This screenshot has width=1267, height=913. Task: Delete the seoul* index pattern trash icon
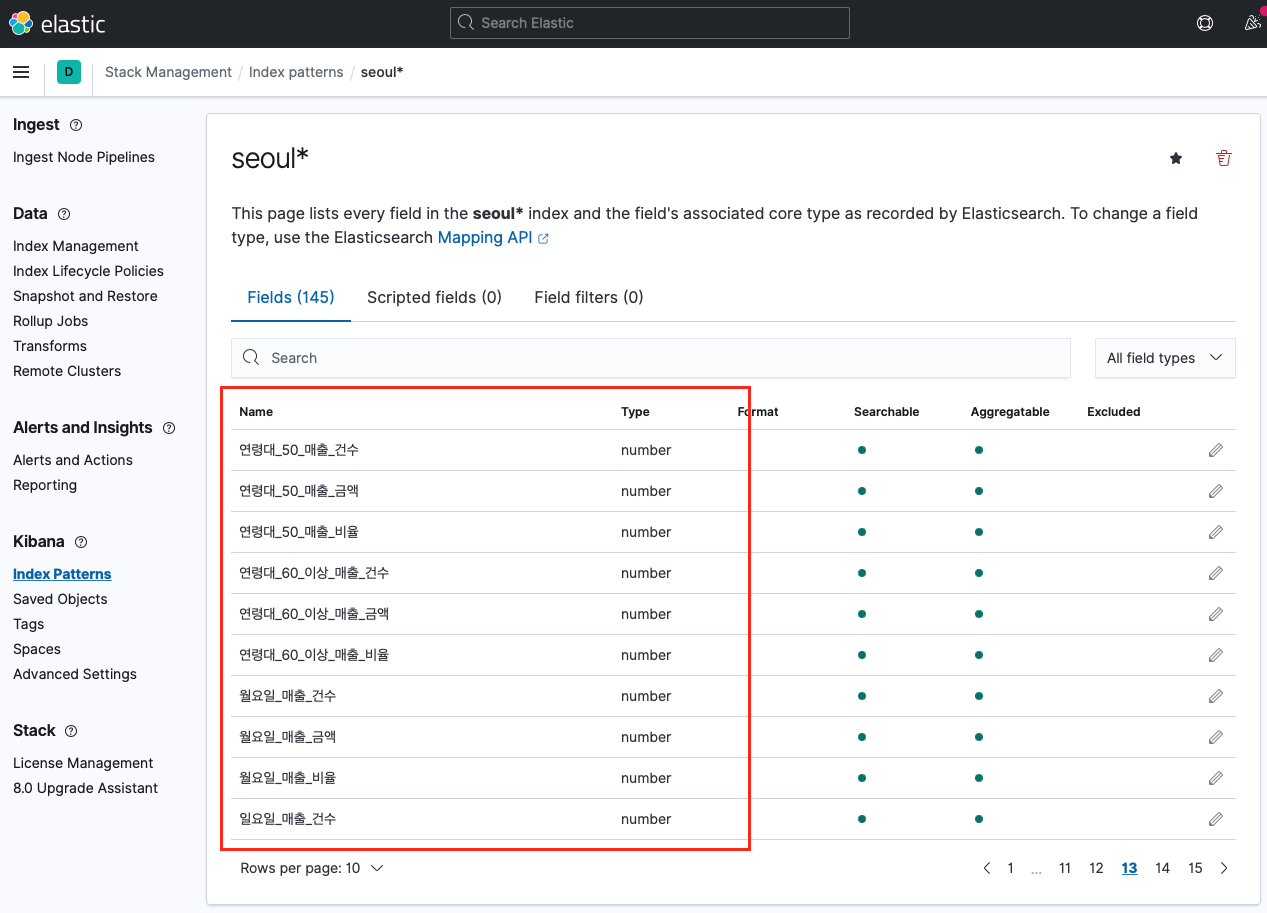[x=1223, y=158]
